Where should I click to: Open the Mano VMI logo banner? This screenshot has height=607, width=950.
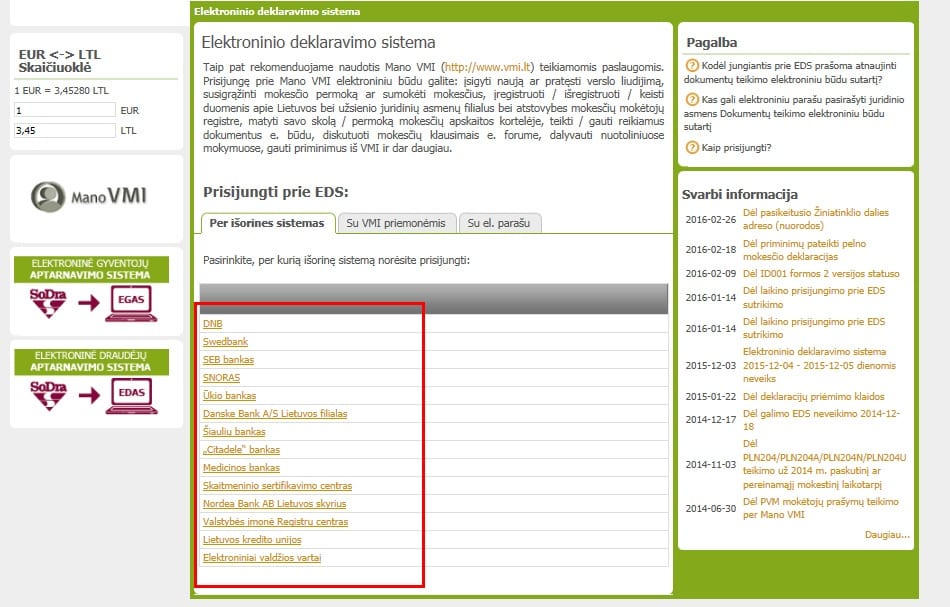tap(89, 196)
